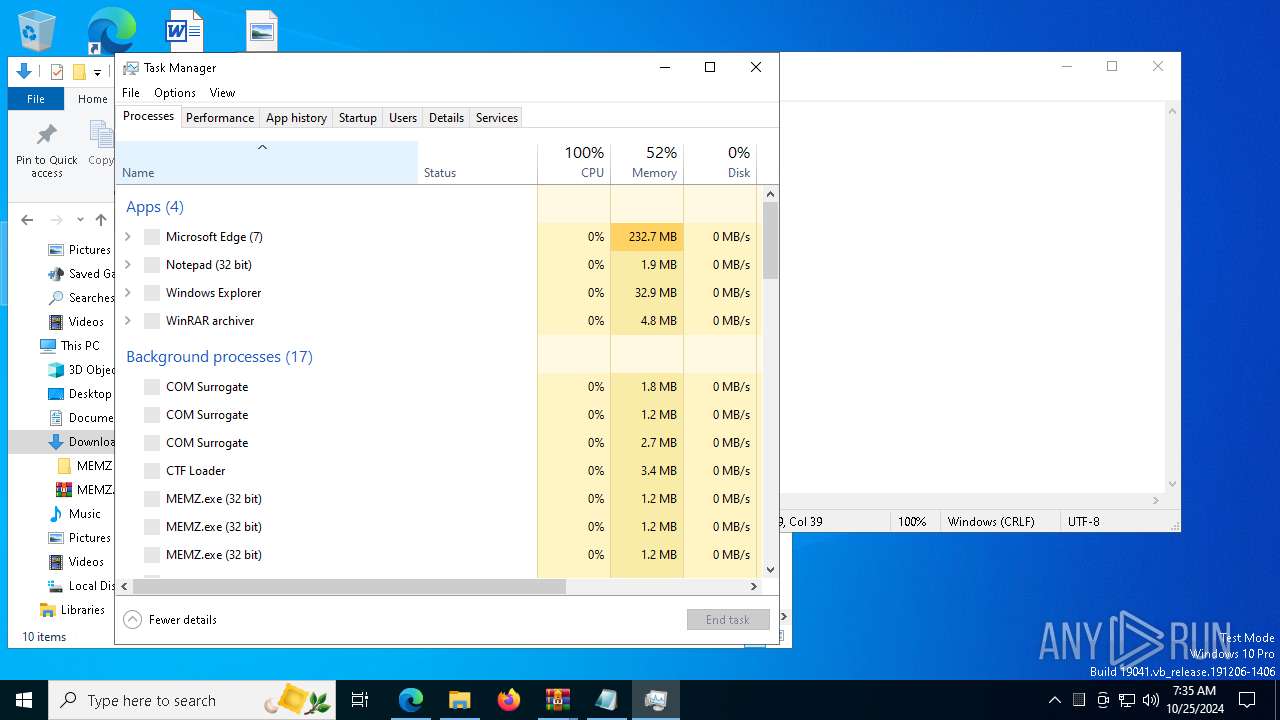Click the Task Manager title bar icon

[x=131, y=68]
